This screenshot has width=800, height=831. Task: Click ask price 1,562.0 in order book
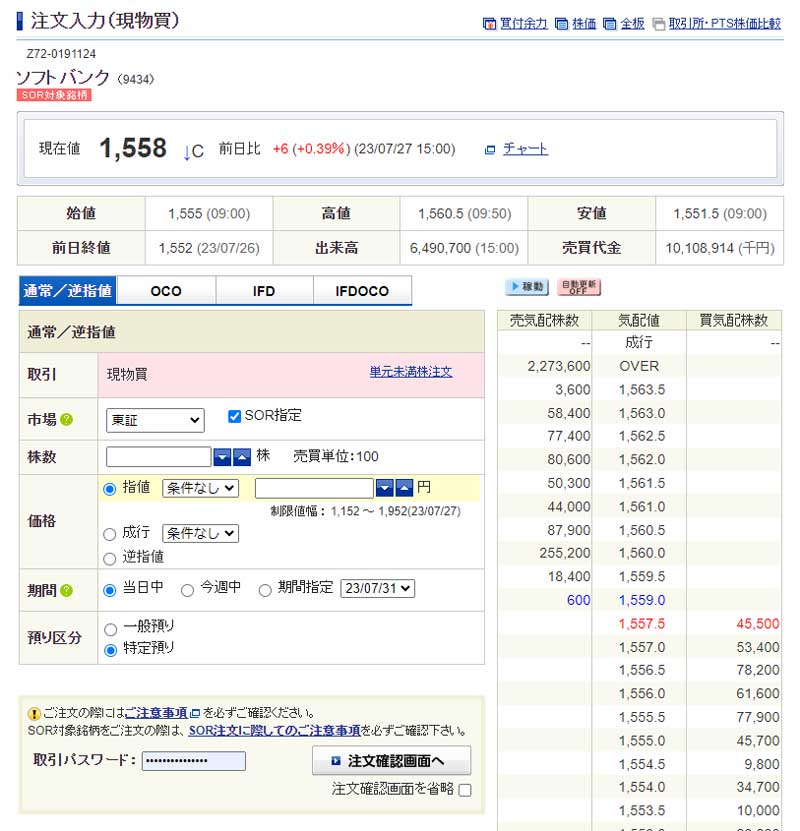[642, 459]
